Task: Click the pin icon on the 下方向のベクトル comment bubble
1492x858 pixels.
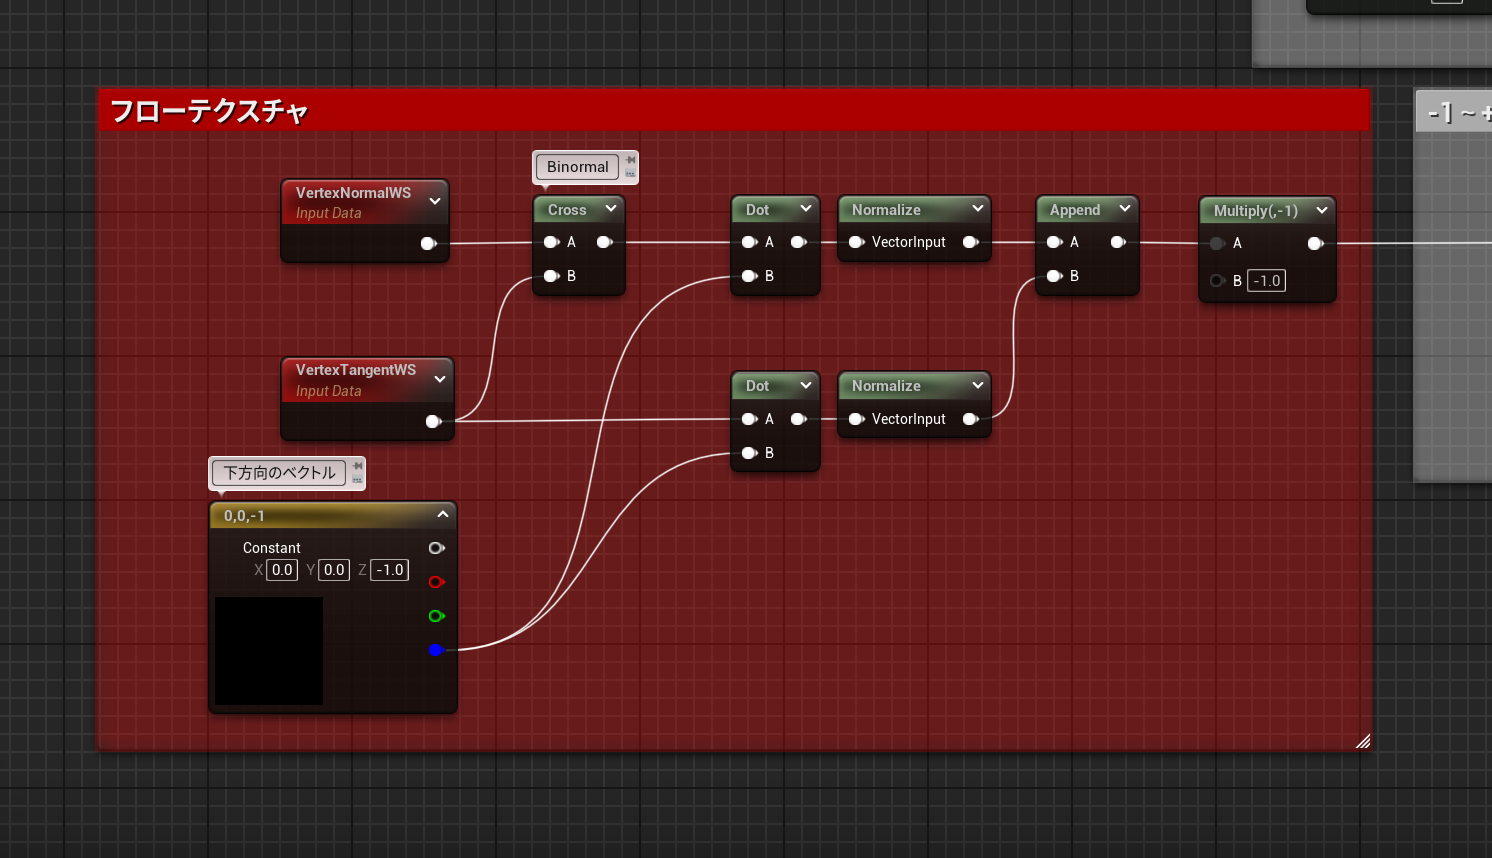Action: pos(357,466)
